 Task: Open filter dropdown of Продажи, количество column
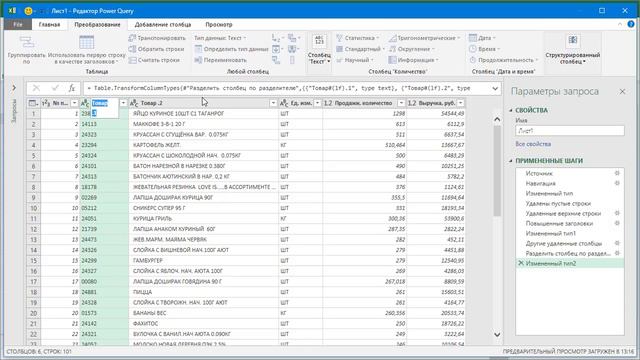401,103
